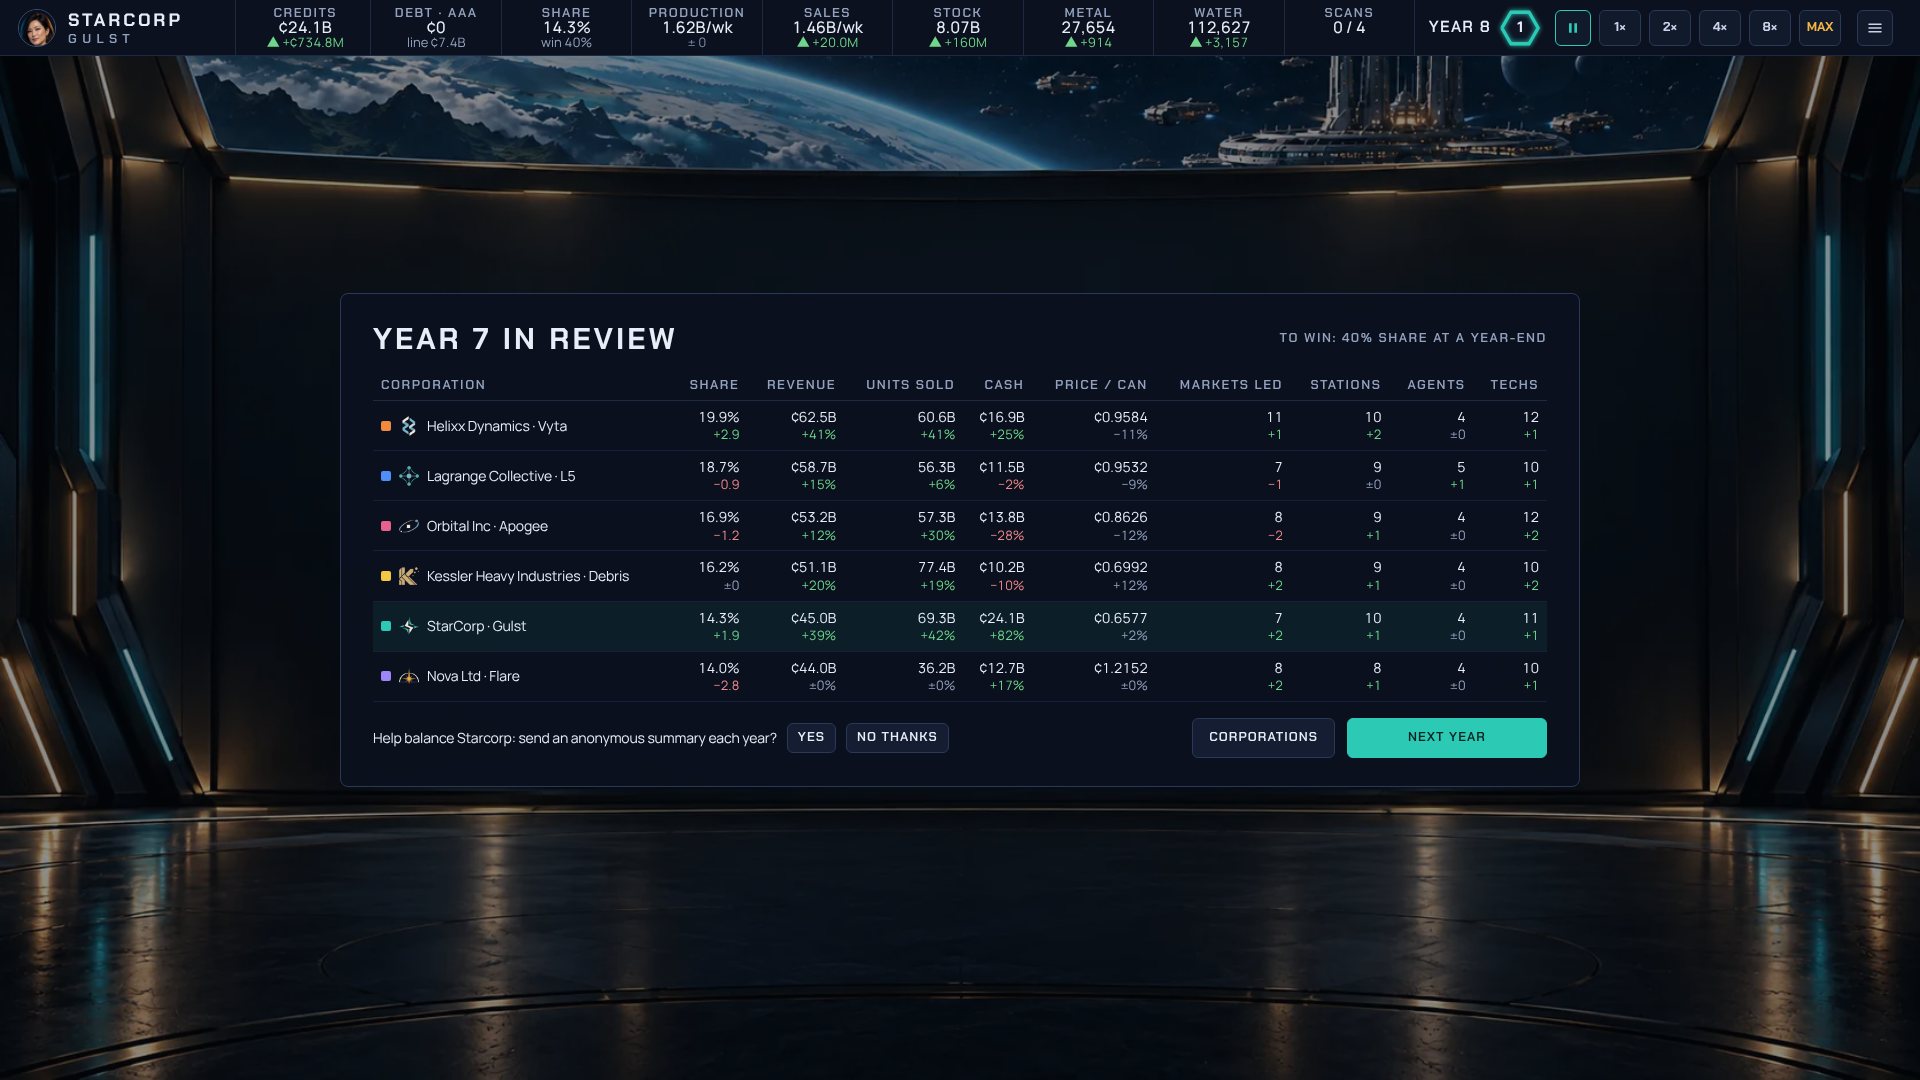Click the MARKETS LED column header
This screenshot has height=1080, width=1920.
coord(1230,385)
